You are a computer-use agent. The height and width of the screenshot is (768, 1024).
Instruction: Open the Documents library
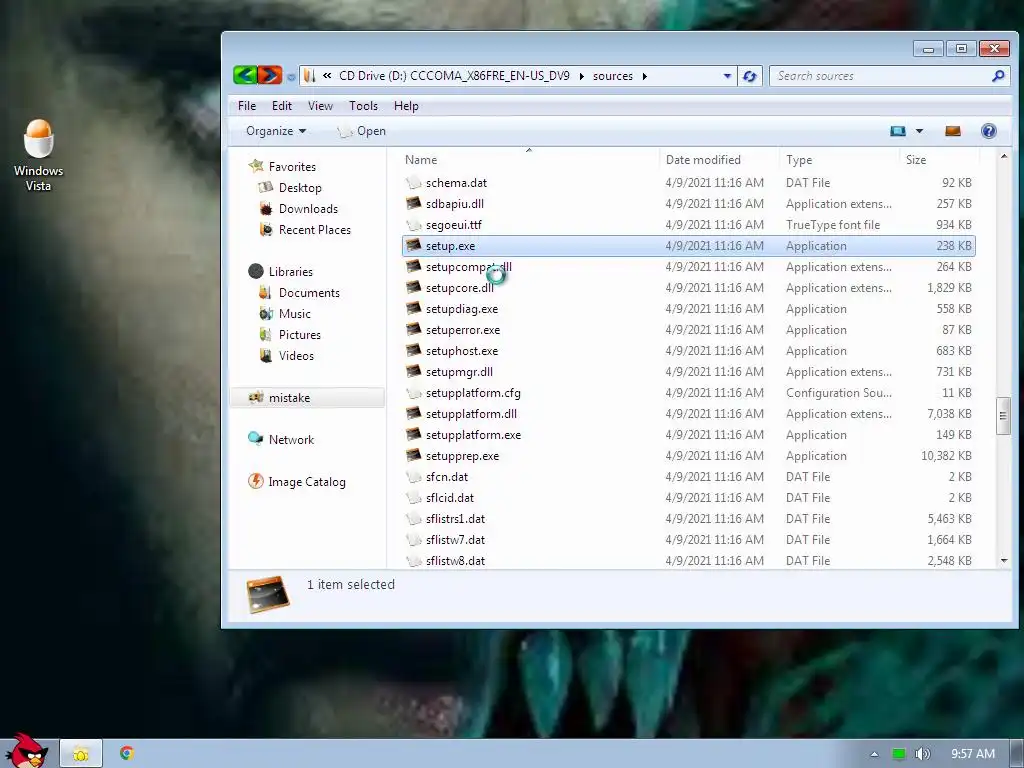click(x=309, y=293)
